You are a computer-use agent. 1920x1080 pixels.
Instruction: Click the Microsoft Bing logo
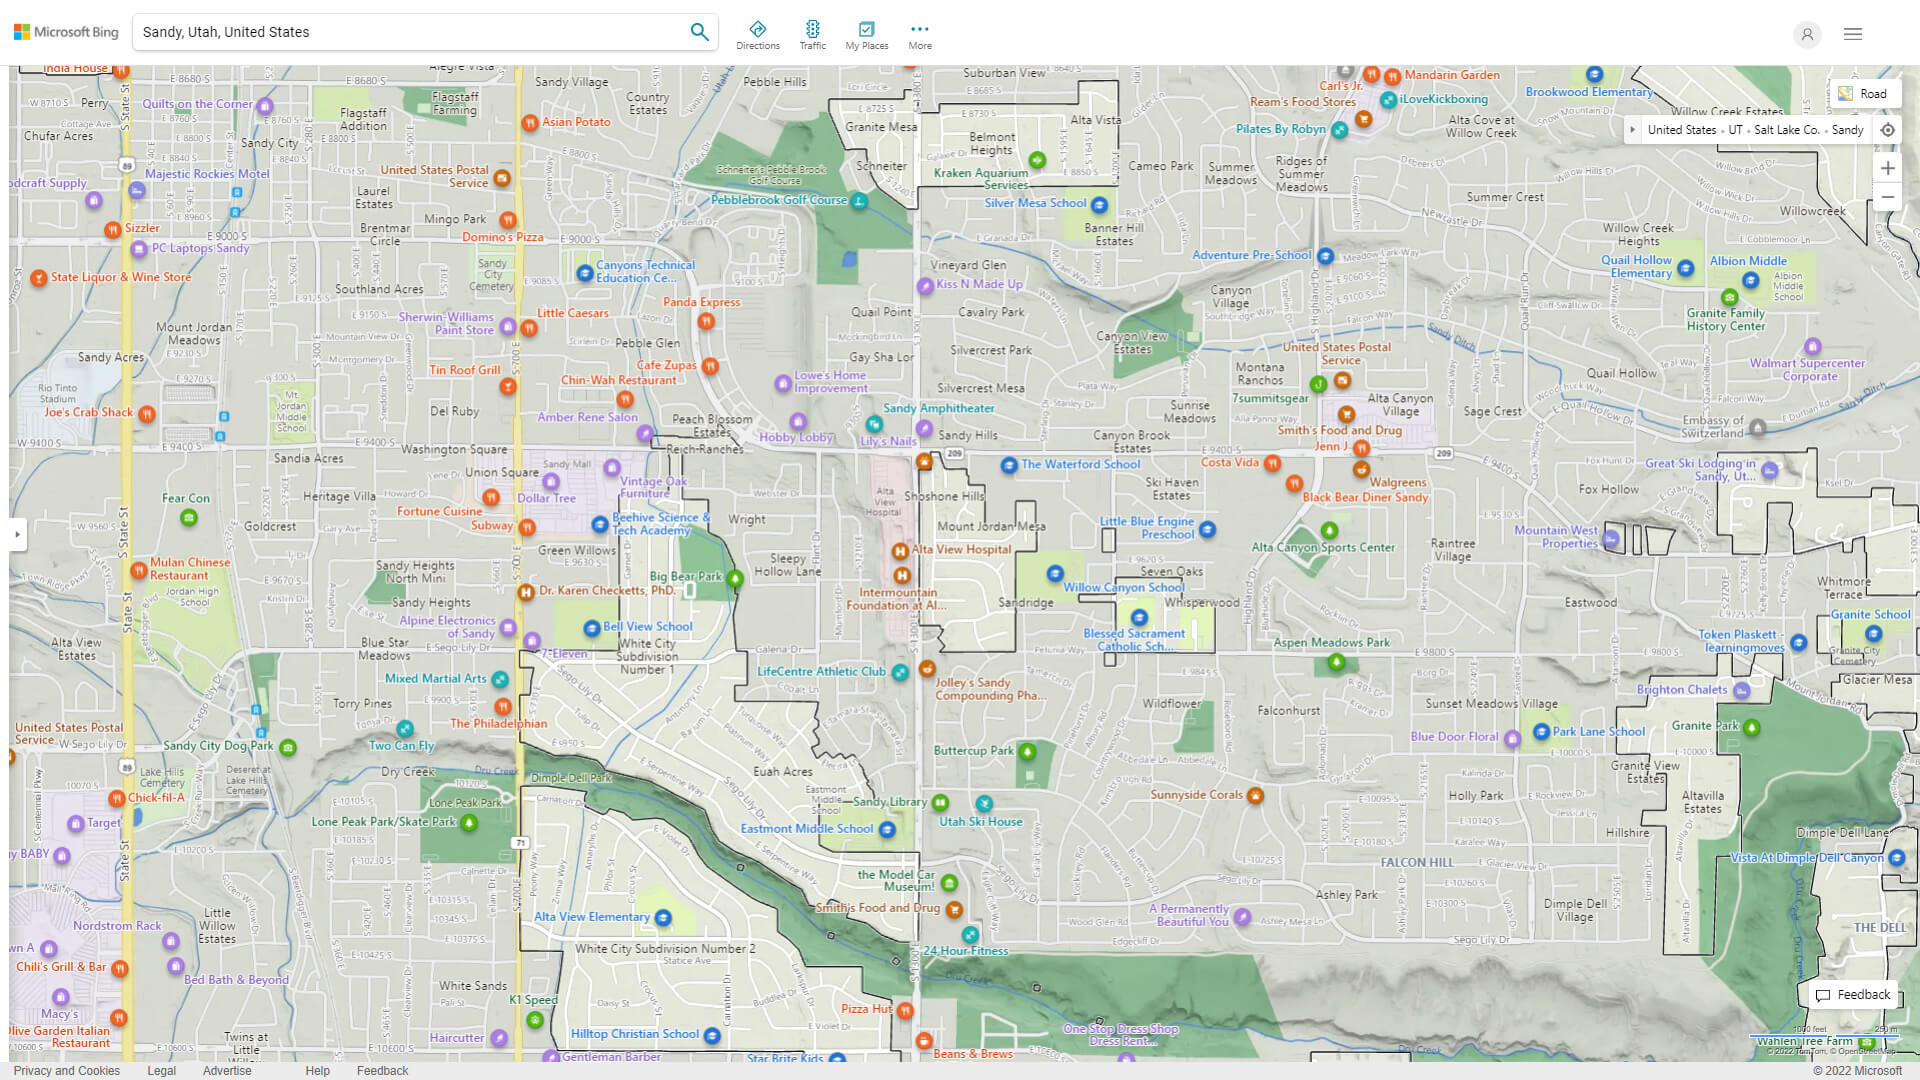[65, 31]
